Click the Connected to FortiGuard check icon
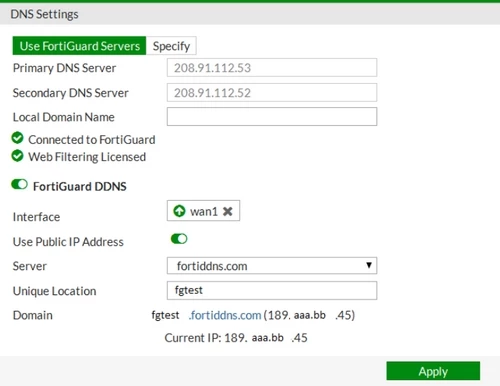Image resolution: width=500 pixels, height=386 pixels. (x=17, y=138)
